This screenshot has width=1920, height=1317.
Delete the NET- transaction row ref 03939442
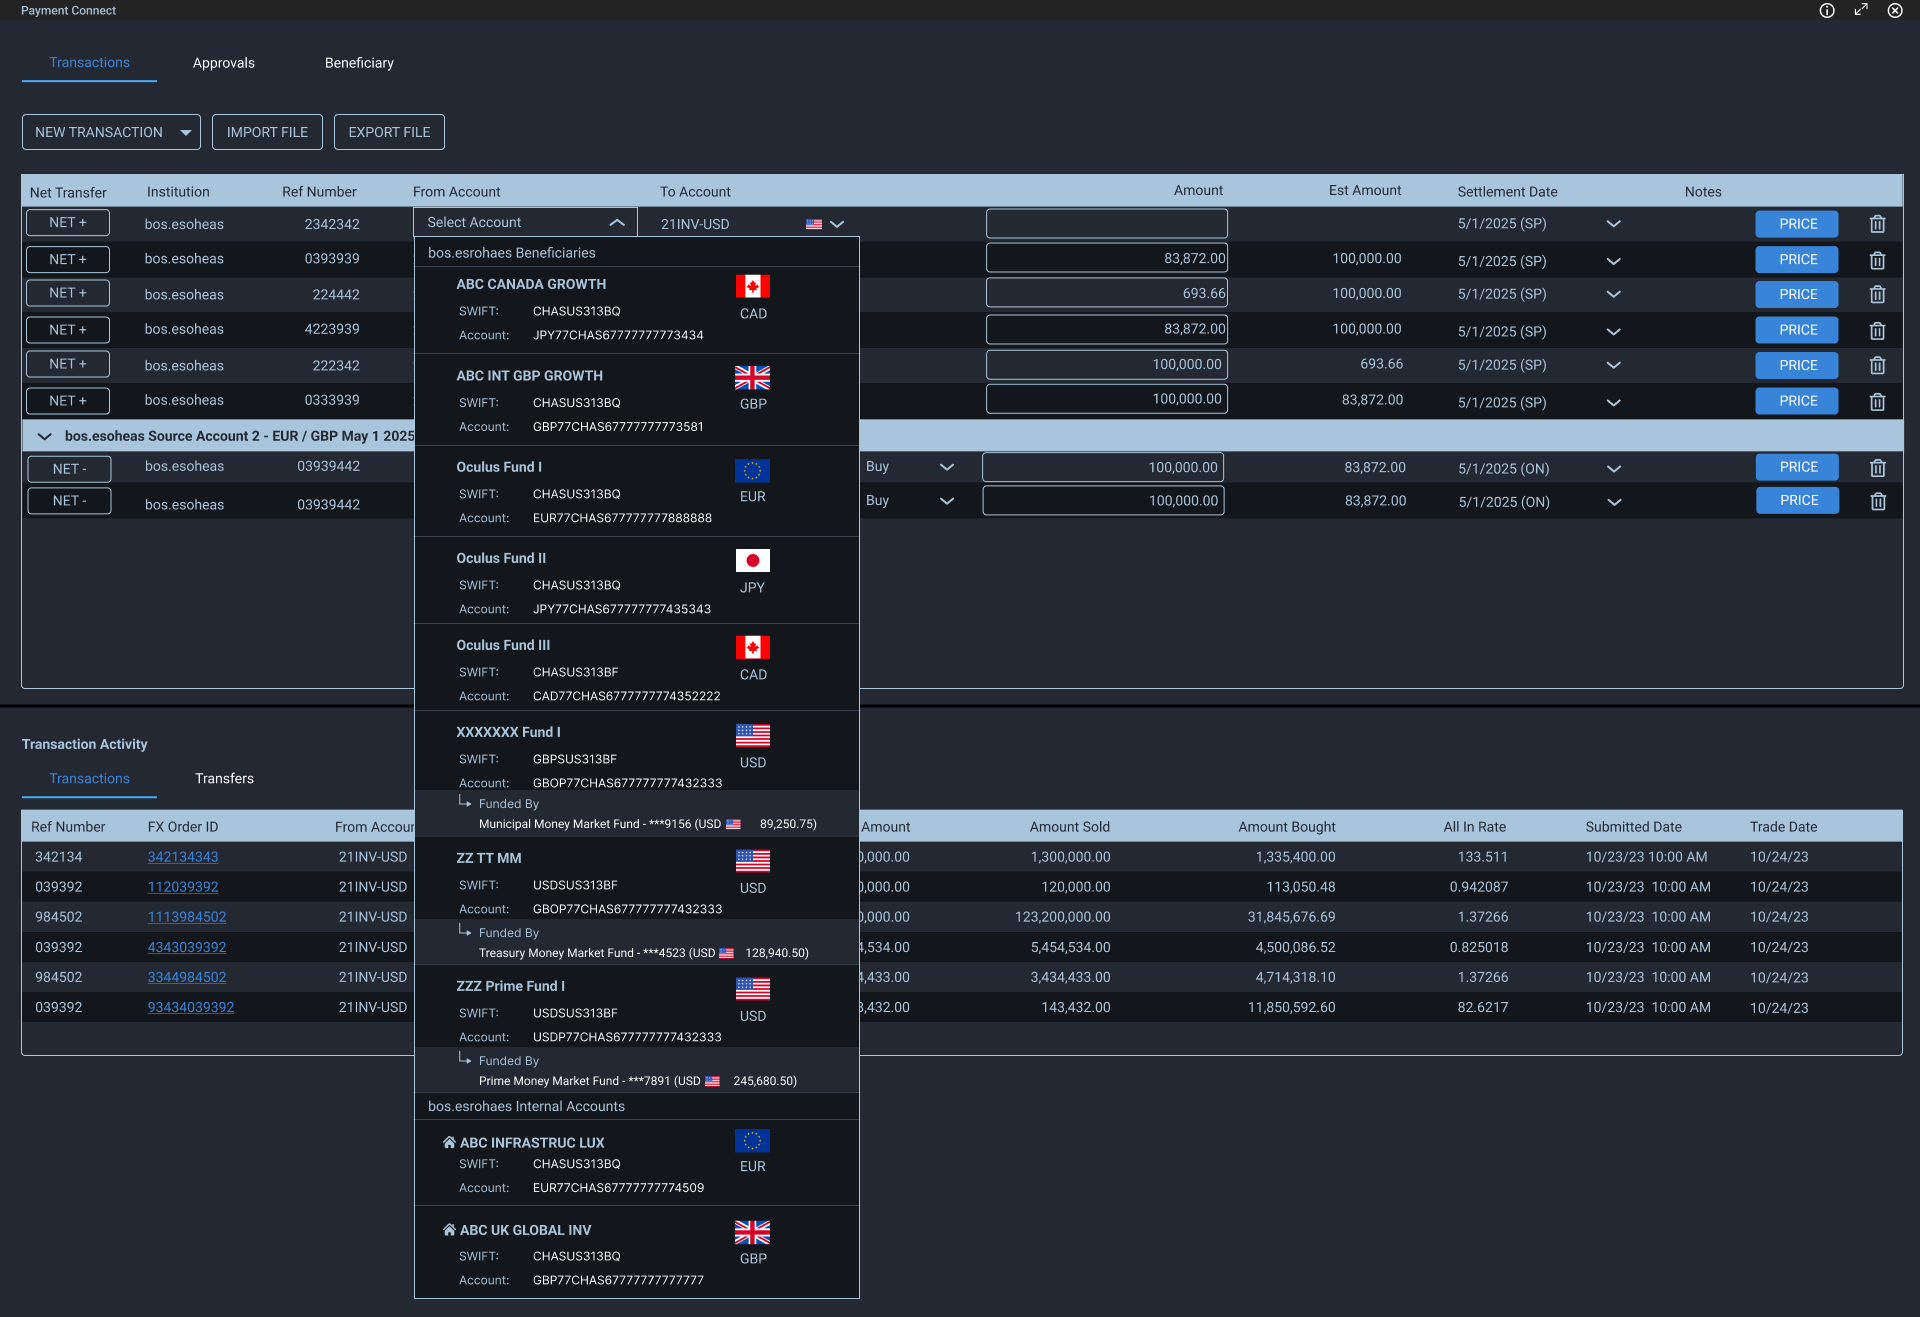[1879, 466]
